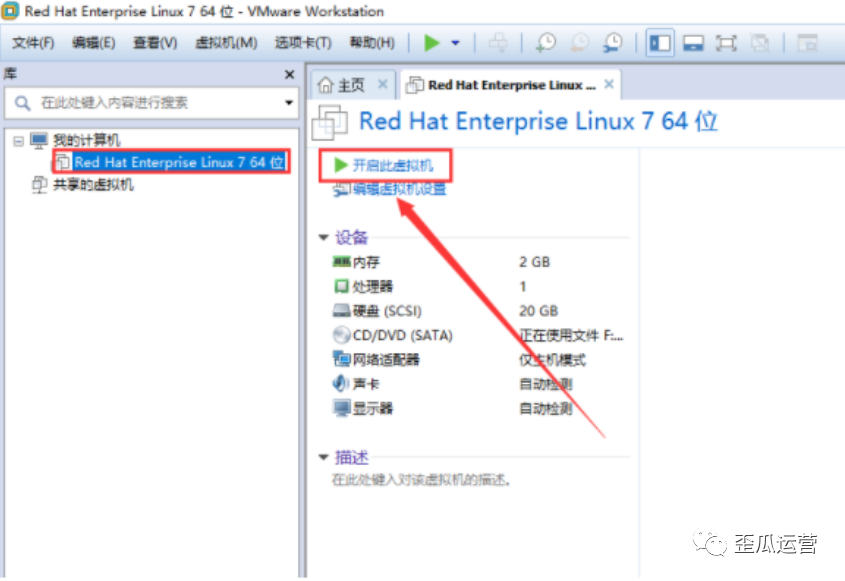
Task: Toggle the thumbnail bar view icon
Action: coord(693,43)
